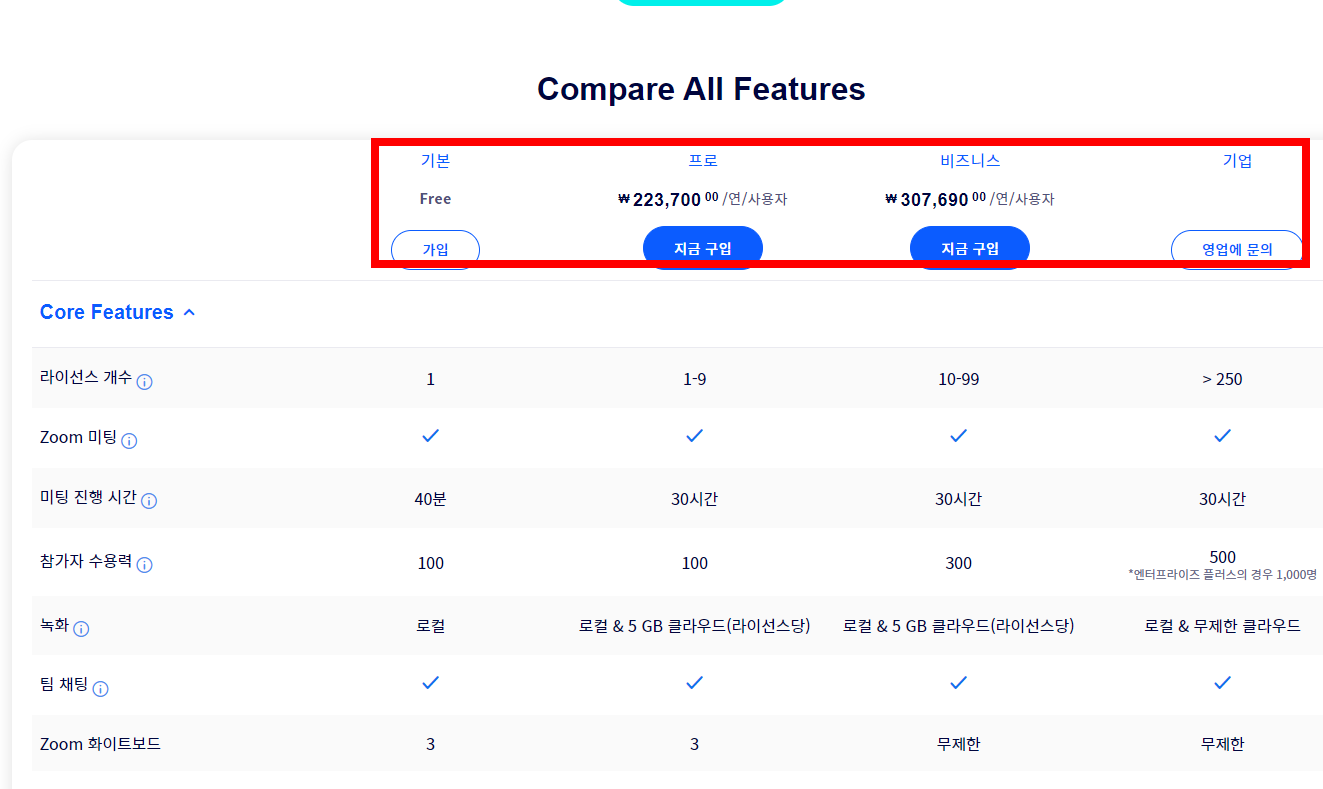Select the 비즈니스 plan heading
The width and height of the screenshot is (1323, 789).
(970, 161)
